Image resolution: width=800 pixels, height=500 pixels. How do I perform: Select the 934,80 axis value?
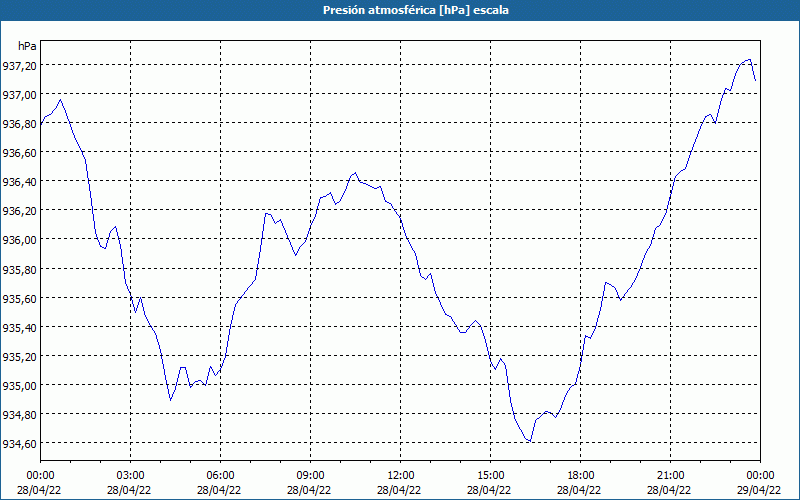(19, 414)
